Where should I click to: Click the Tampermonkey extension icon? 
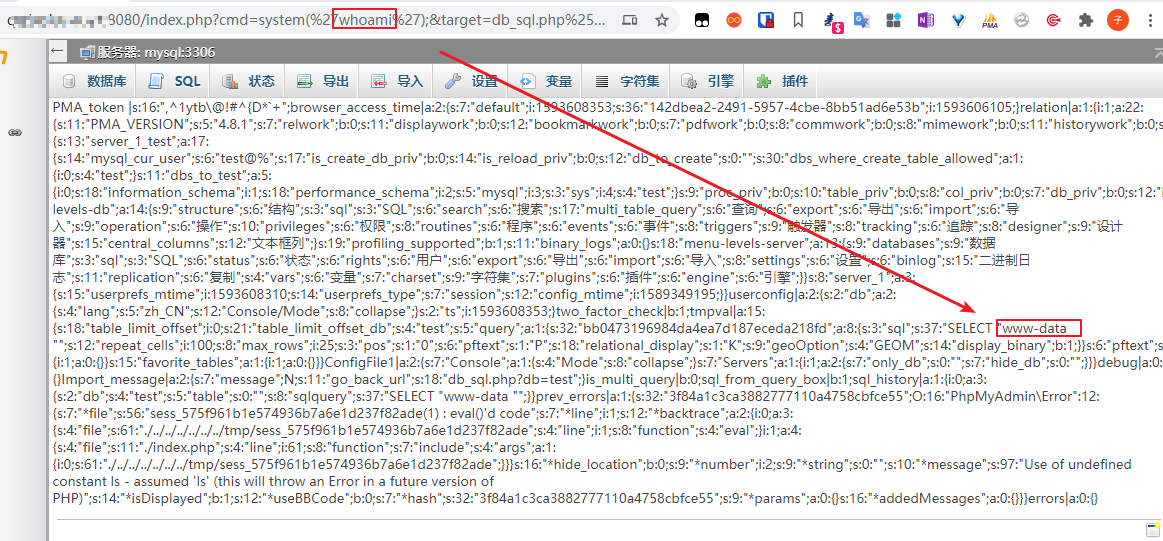point(703,19)
